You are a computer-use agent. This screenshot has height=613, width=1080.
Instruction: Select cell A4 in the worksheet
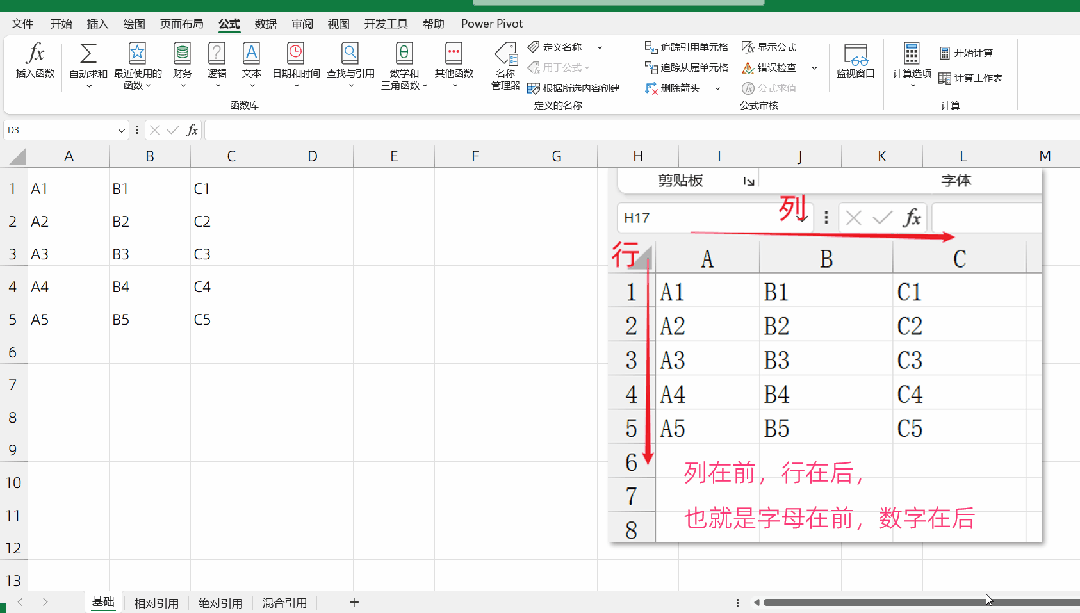coord(68,287)
